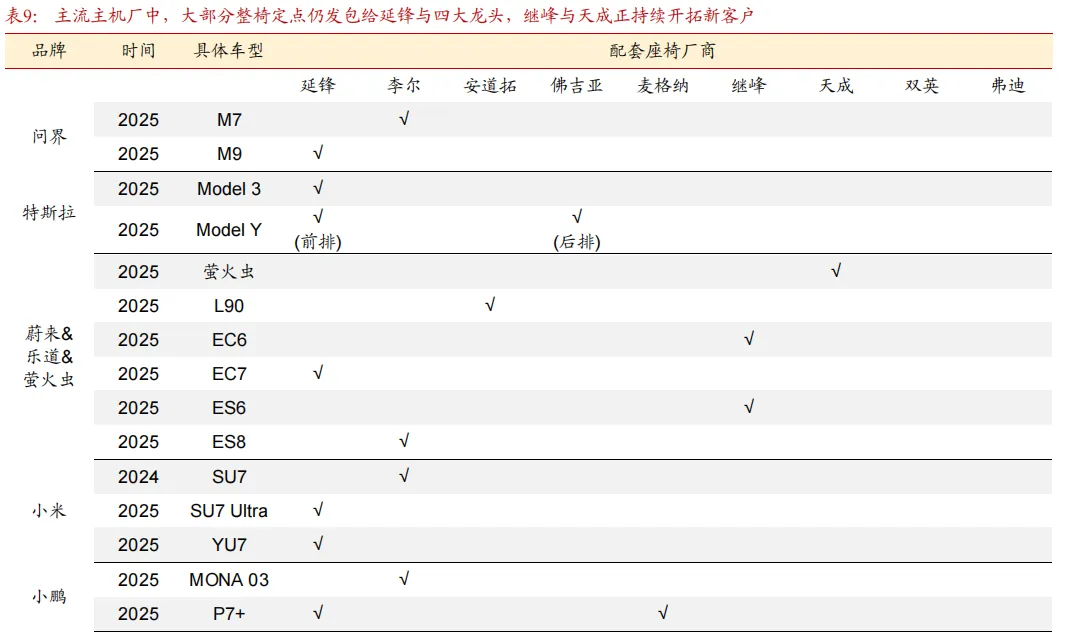Click the 继峰 check mark in EC6 row
This screenshot has height=636, width=1065.
[749, 338]
